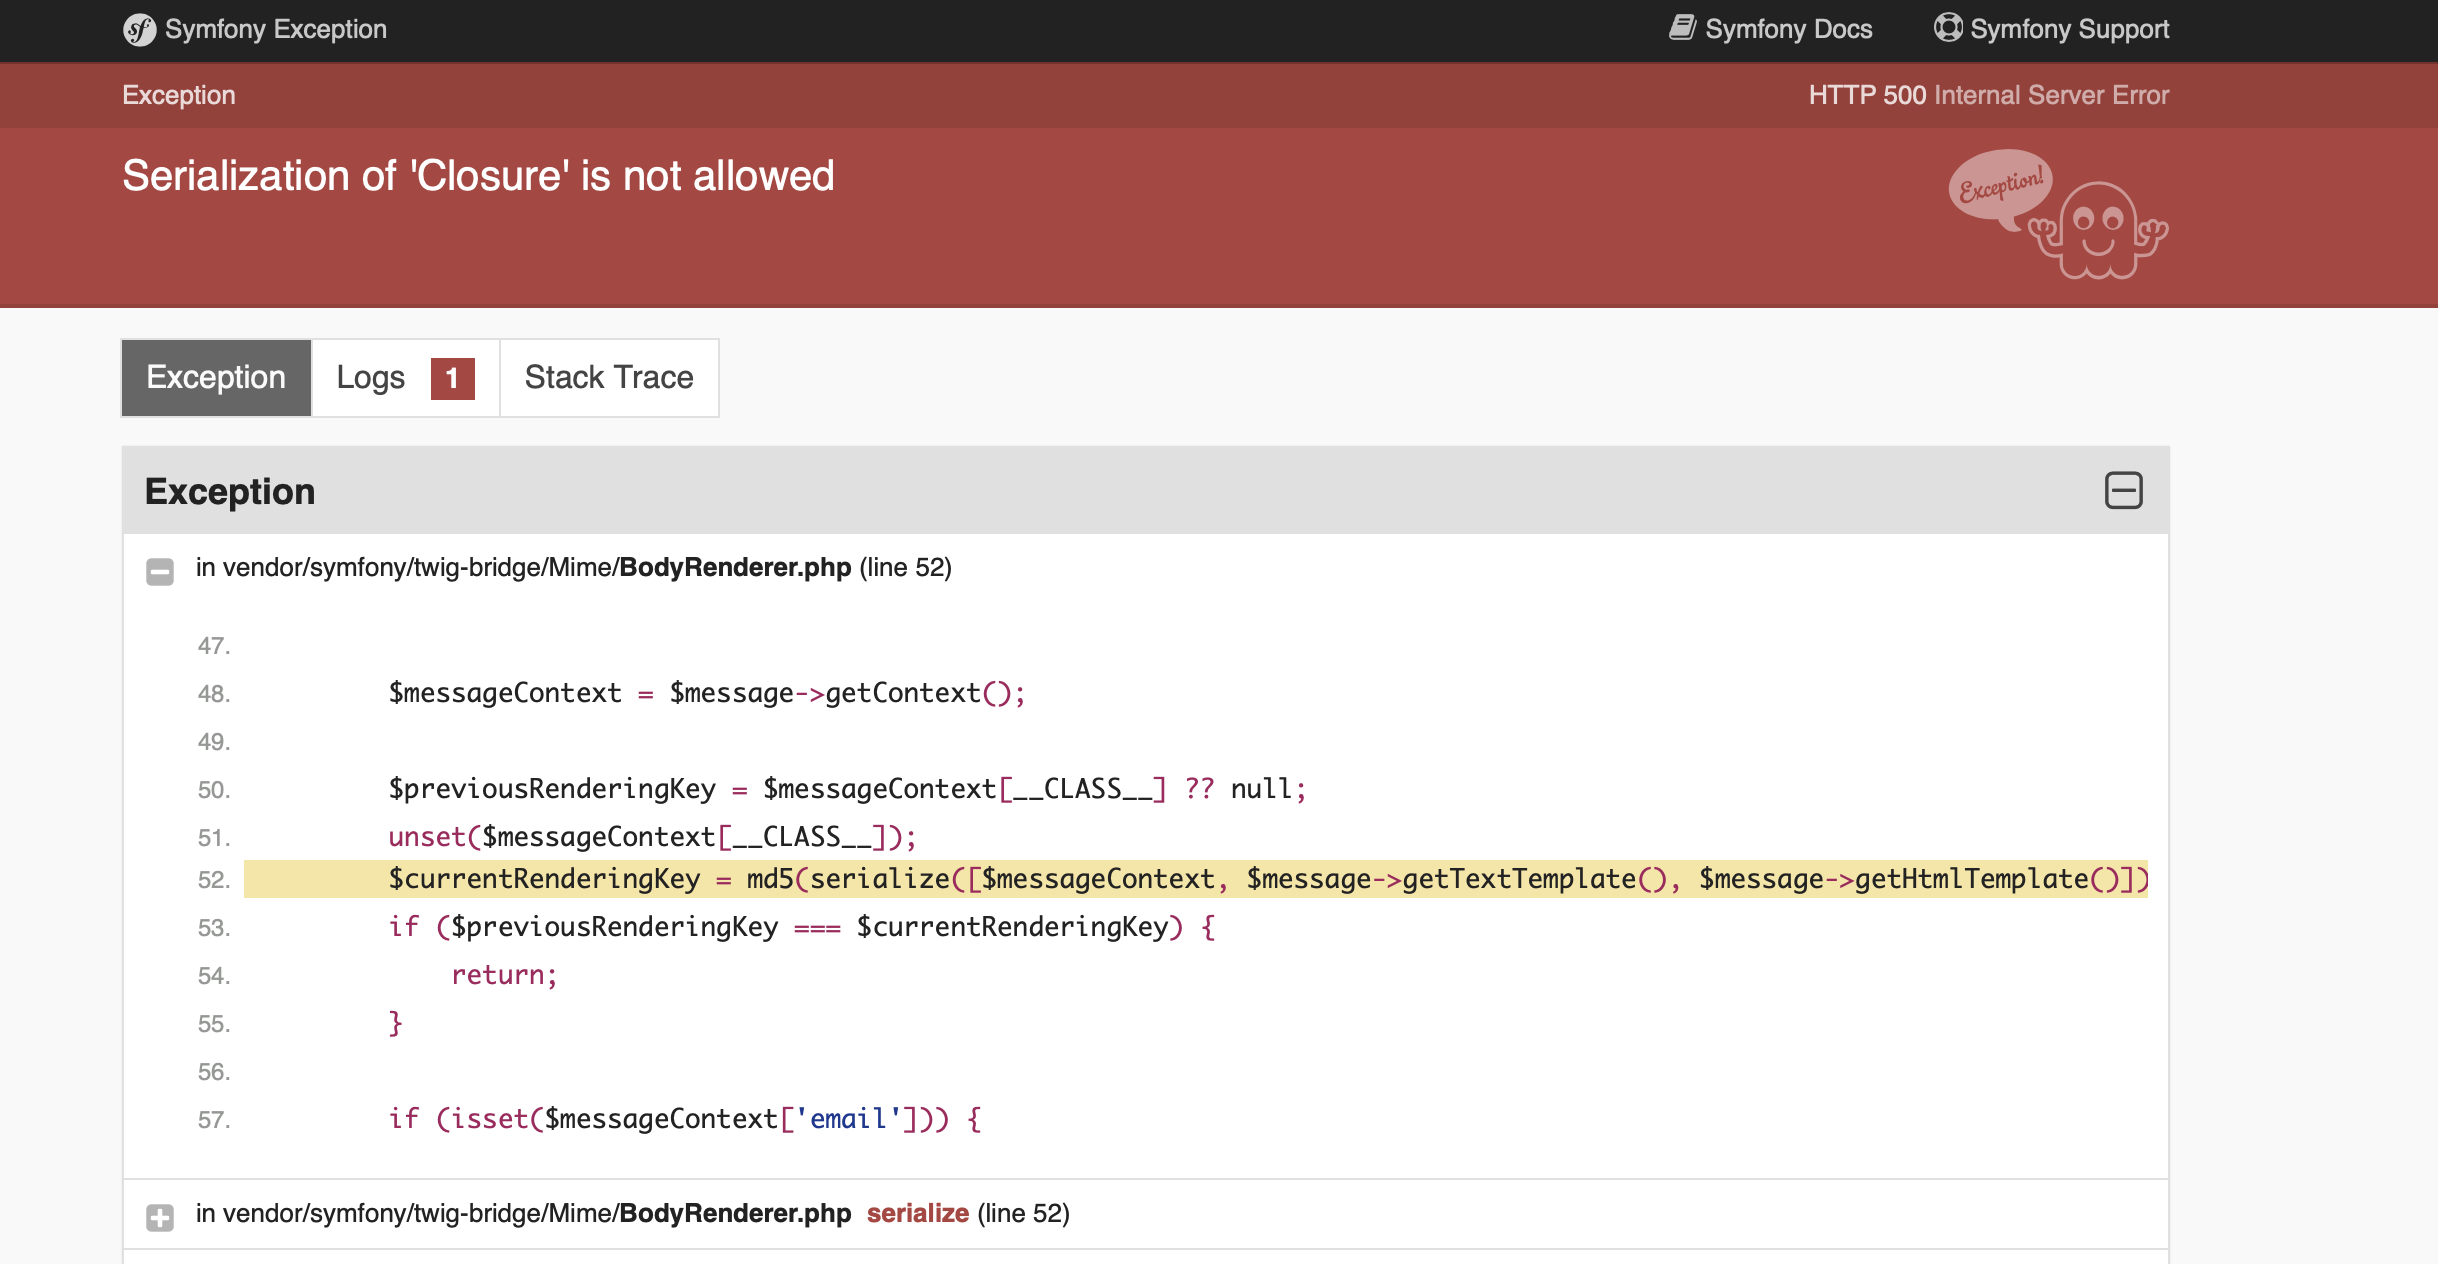Collapse the Exception panel with minus icon
This screenshot has width=2438, height=1264.
point(2123,491)
